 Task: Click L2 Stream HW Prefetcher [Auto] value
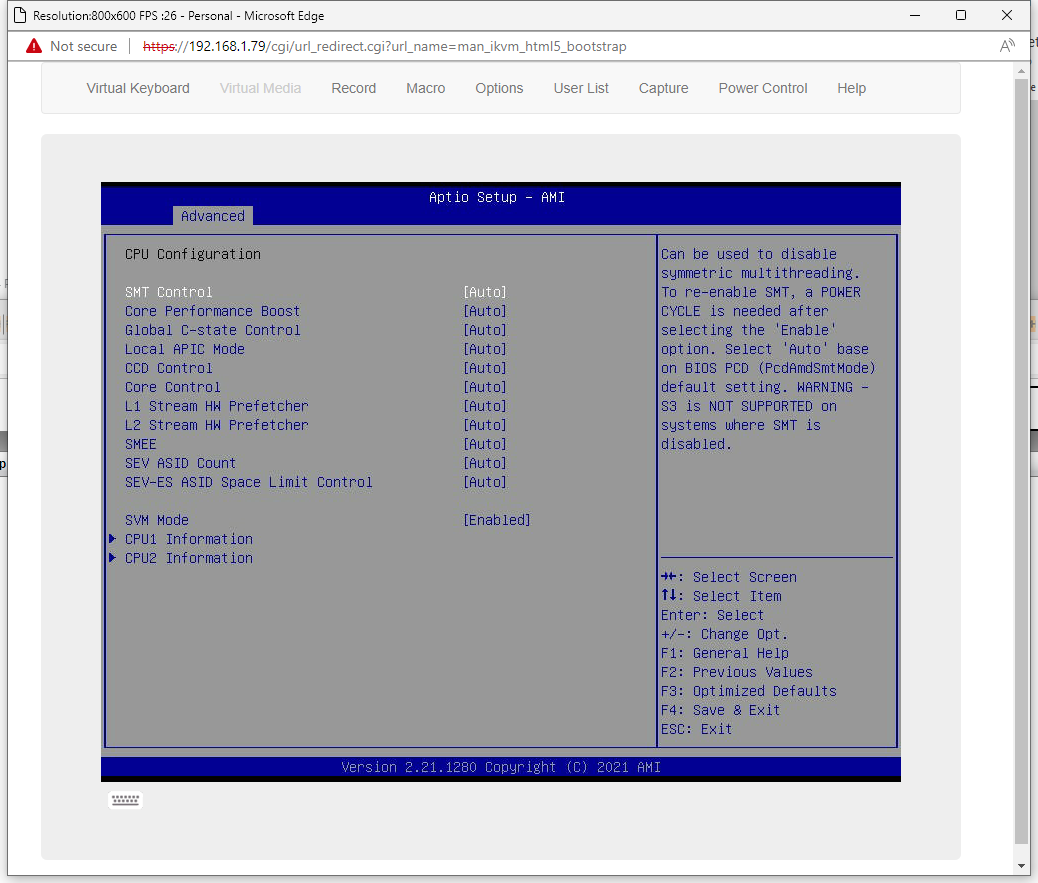click(x=485, y=425)
